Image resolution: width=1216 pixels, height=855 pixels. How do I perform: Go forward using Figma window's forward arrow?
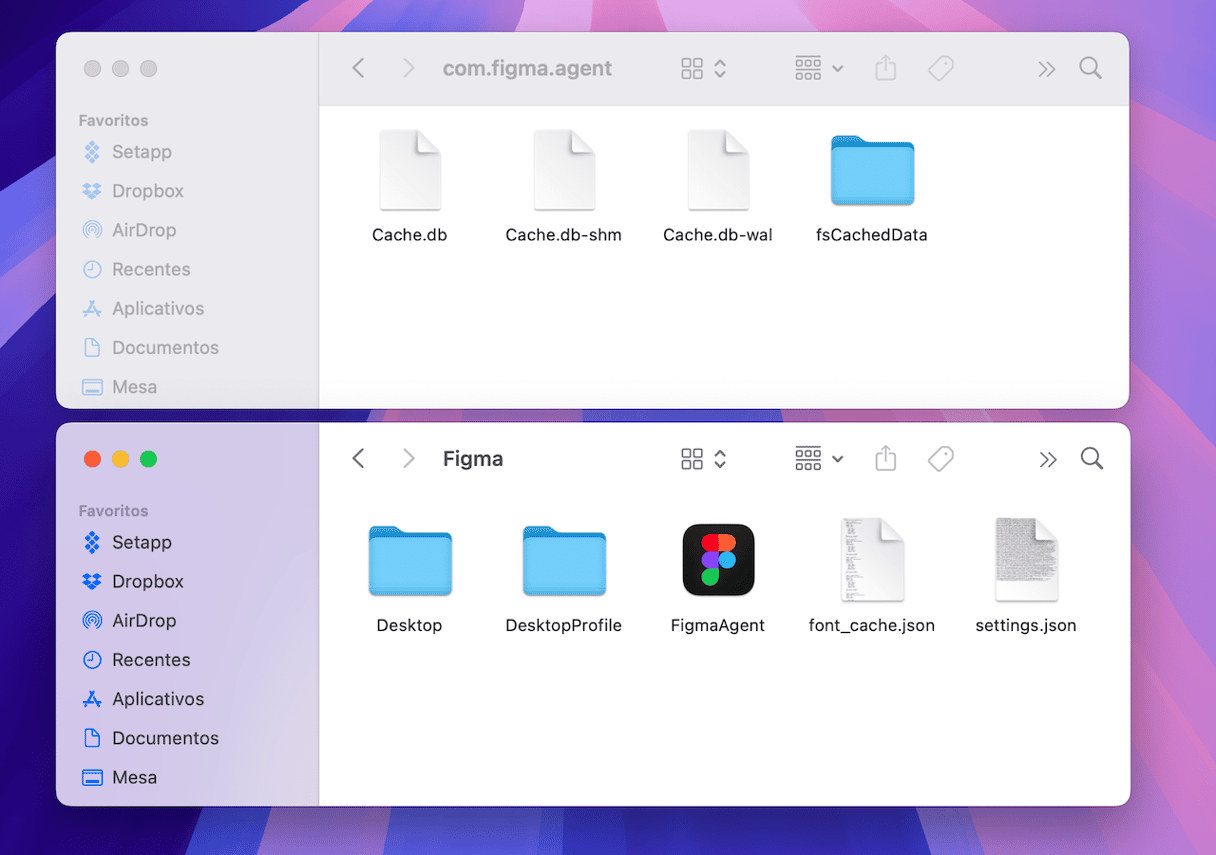tap(408, 459)
